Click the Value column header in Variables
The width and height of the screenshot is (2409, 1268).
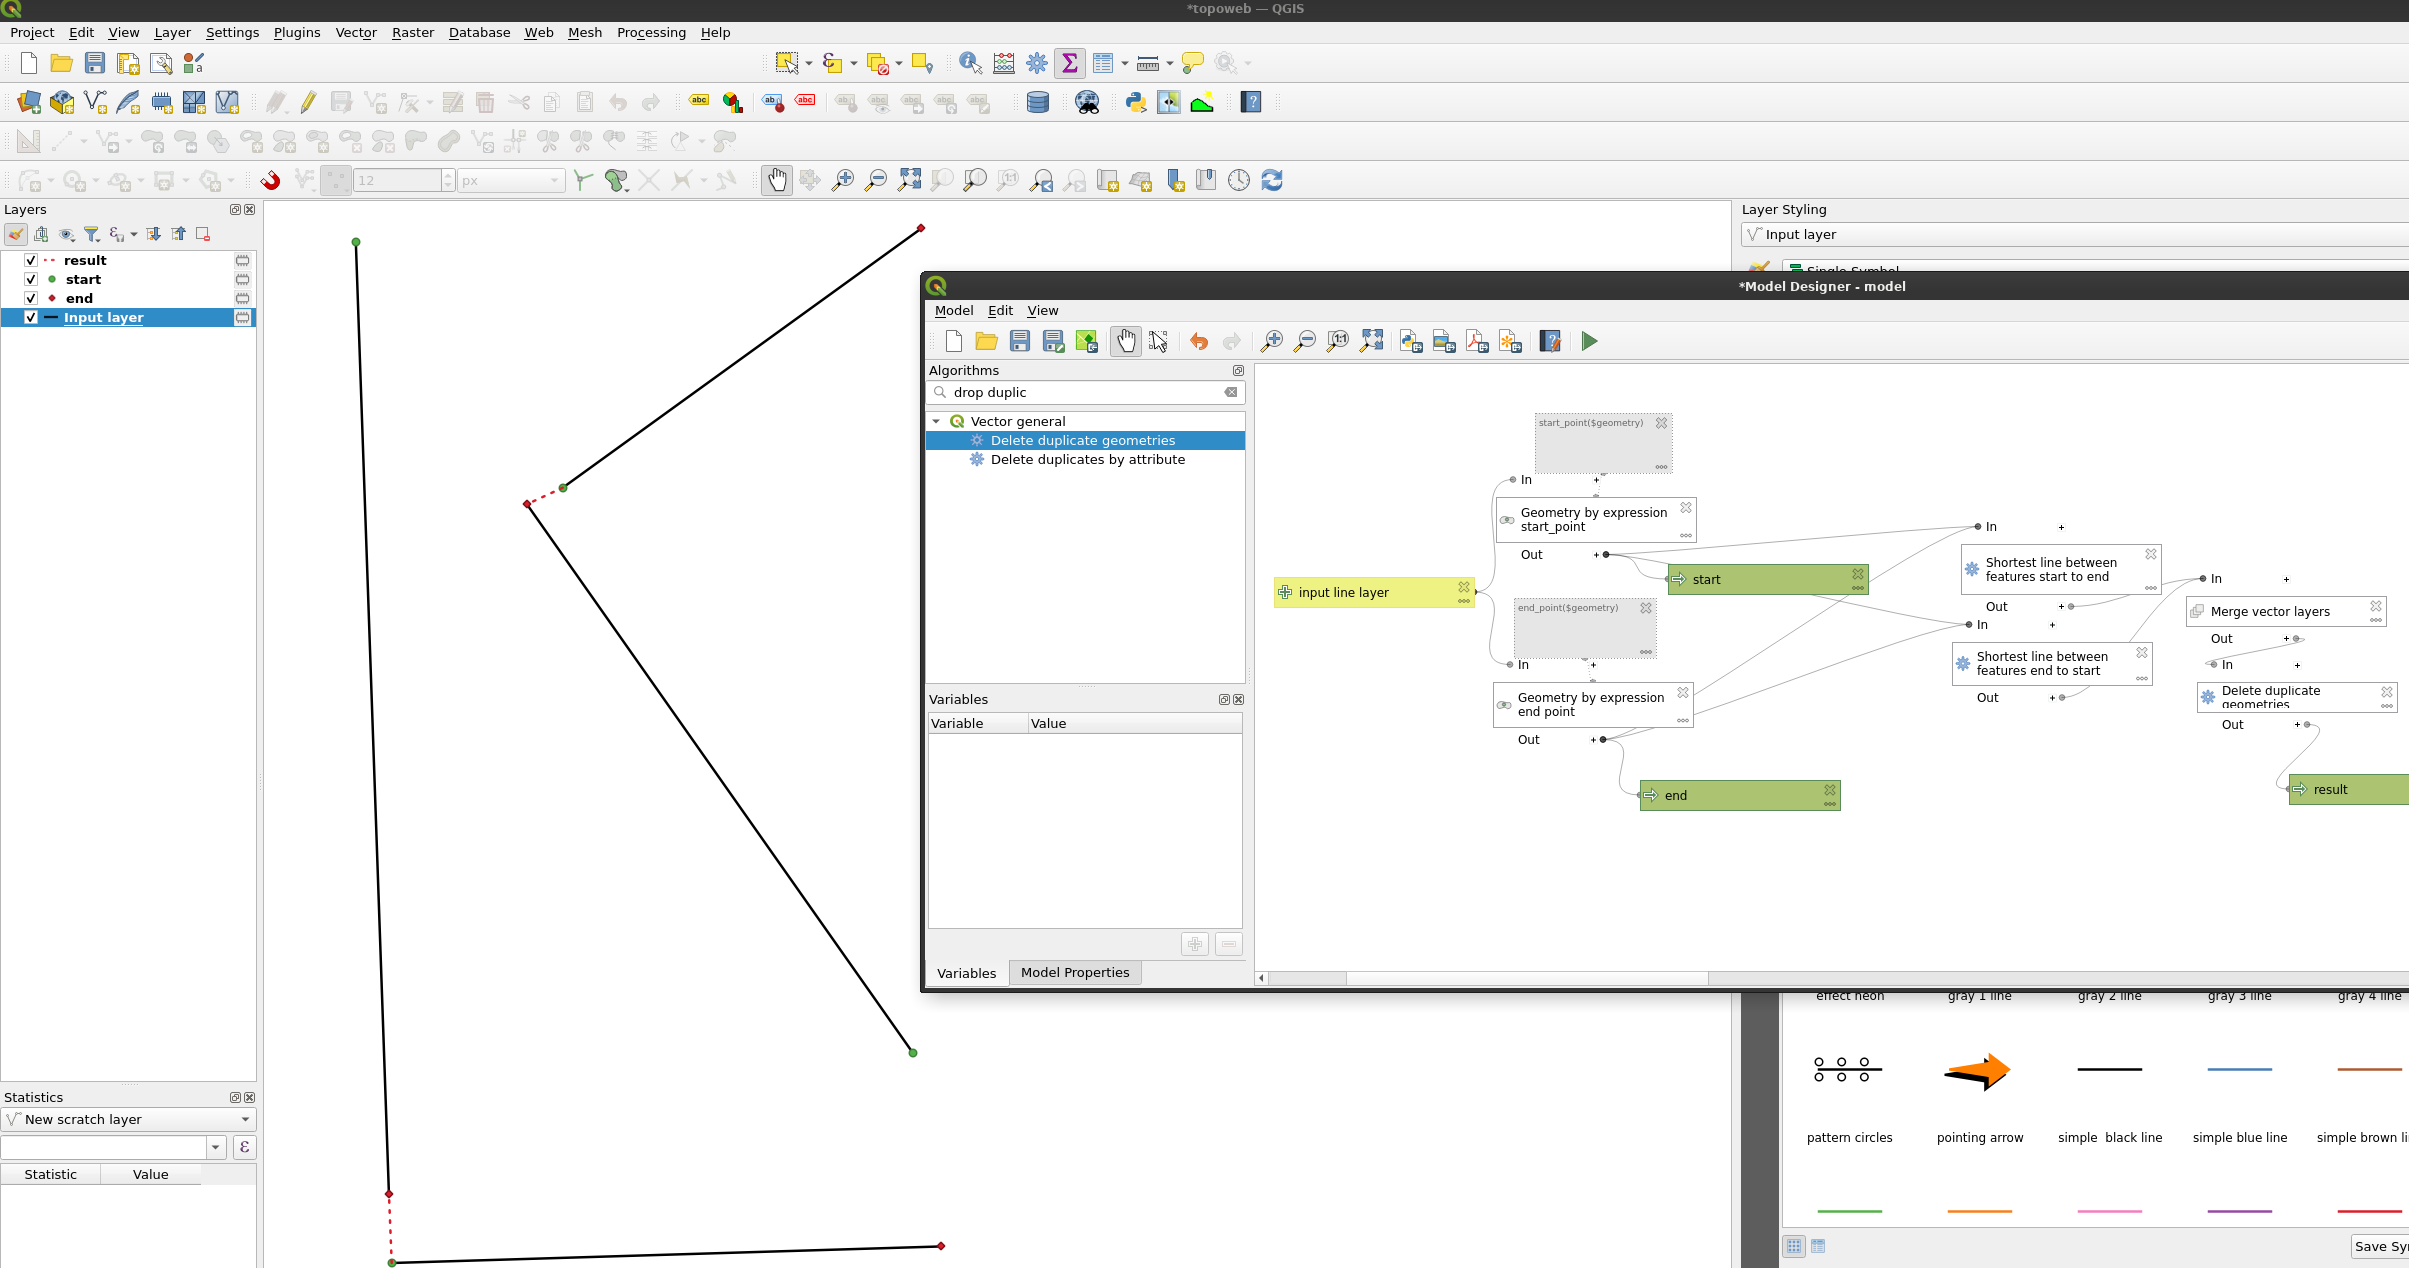click(1135, 723)
